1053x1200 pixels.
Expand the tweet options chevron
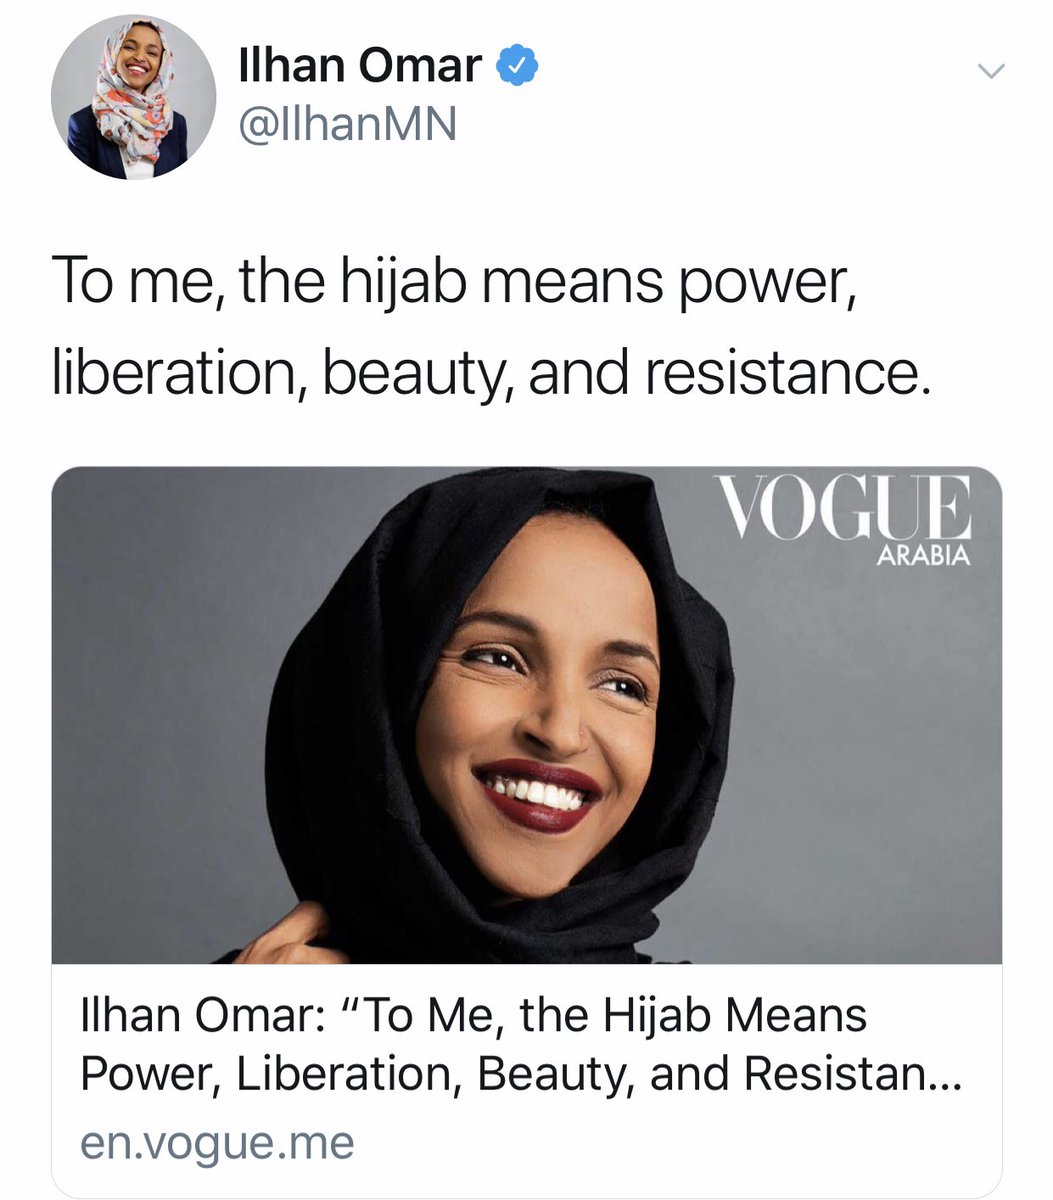coord(990,70)
